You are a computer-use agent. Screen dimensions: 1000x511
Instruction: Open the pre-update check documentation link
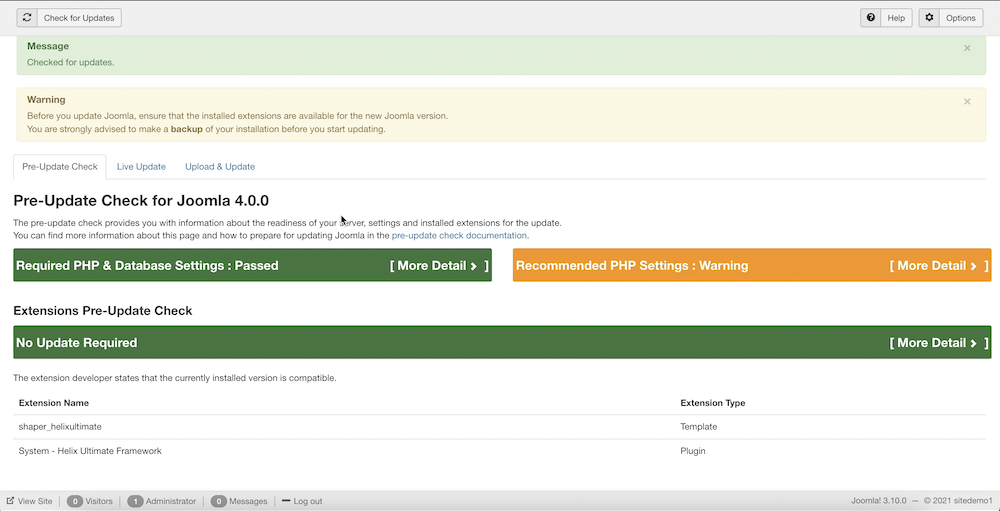pos(459,235)
